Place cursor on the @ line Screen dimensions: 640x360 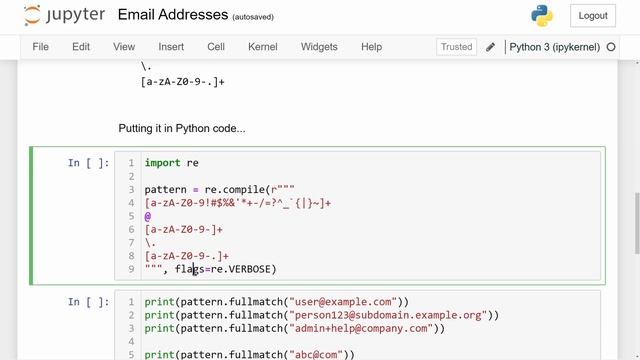(148, 216)
